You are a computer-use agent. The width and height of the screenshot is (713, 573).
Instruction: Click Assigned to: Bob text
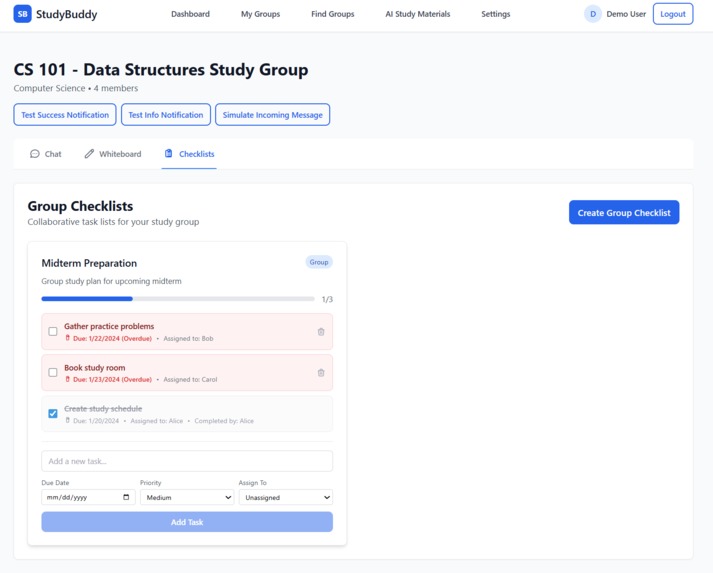(x=188, y=338)
